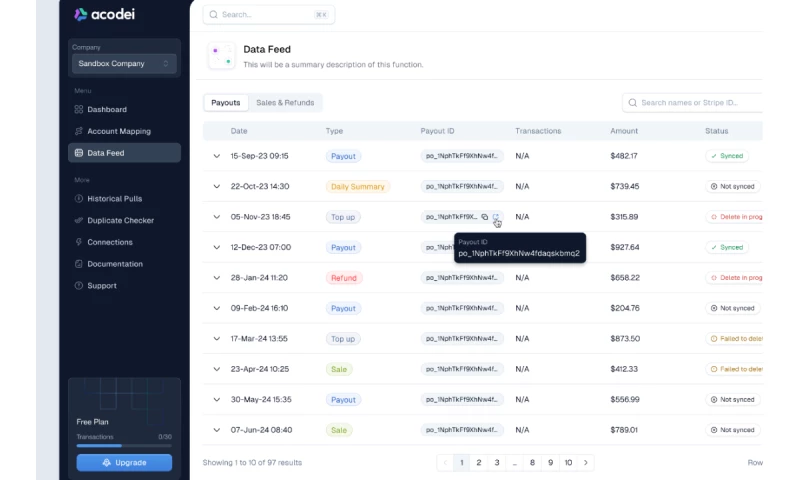Open the Duplicate Checker tool
800x480 pixels.
tap(120, 220)
